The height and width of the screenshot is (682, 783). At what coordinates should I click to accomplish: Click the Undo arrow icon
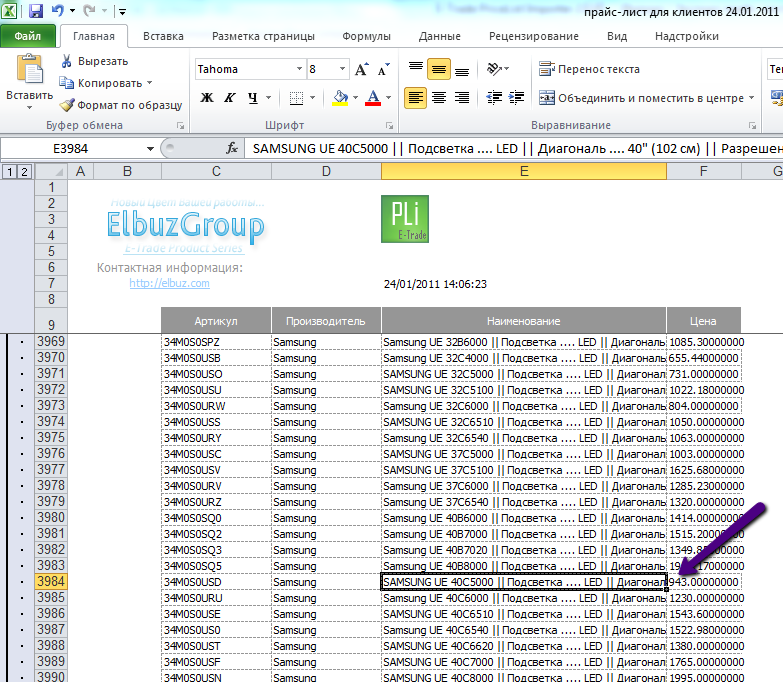tap(58, 10)
